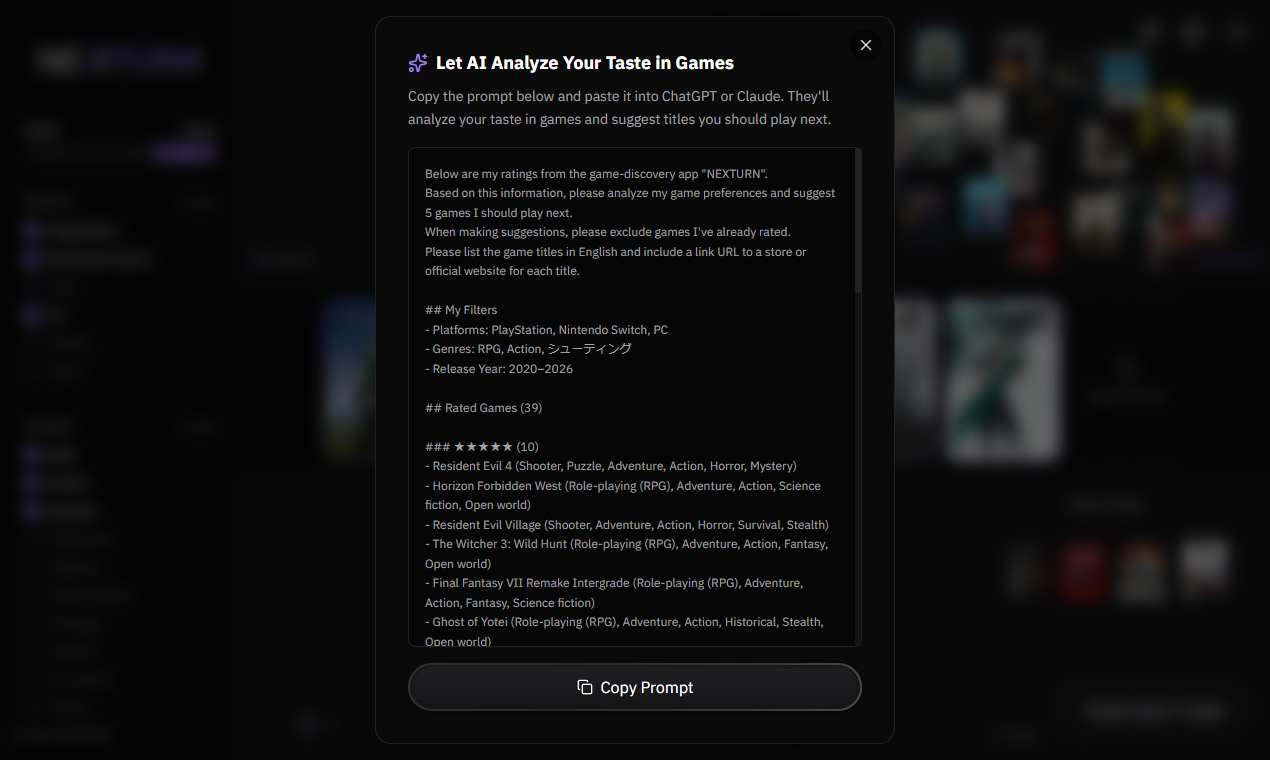Click the five-star rating heading line
The width and height of the screenshot is (1270, 760).
tap(482, 447)
